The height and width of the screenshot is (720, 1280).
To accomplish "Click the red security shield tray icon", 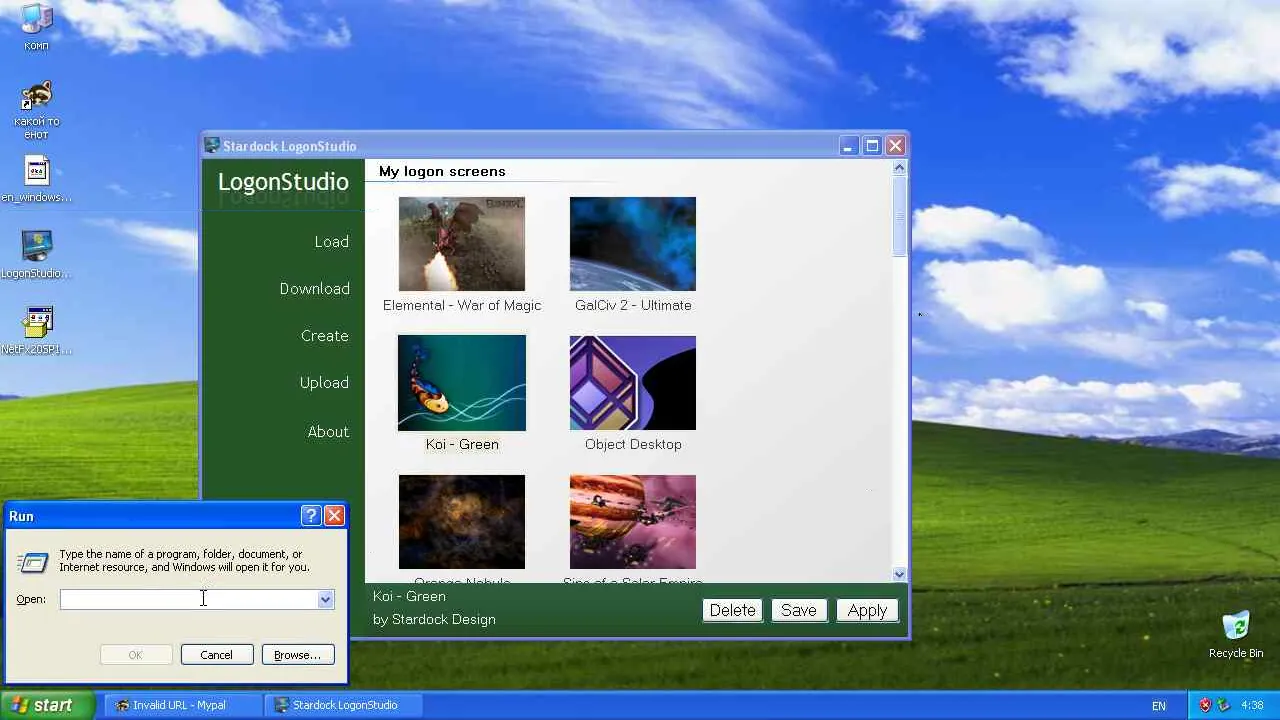I will pos(1205,705).
